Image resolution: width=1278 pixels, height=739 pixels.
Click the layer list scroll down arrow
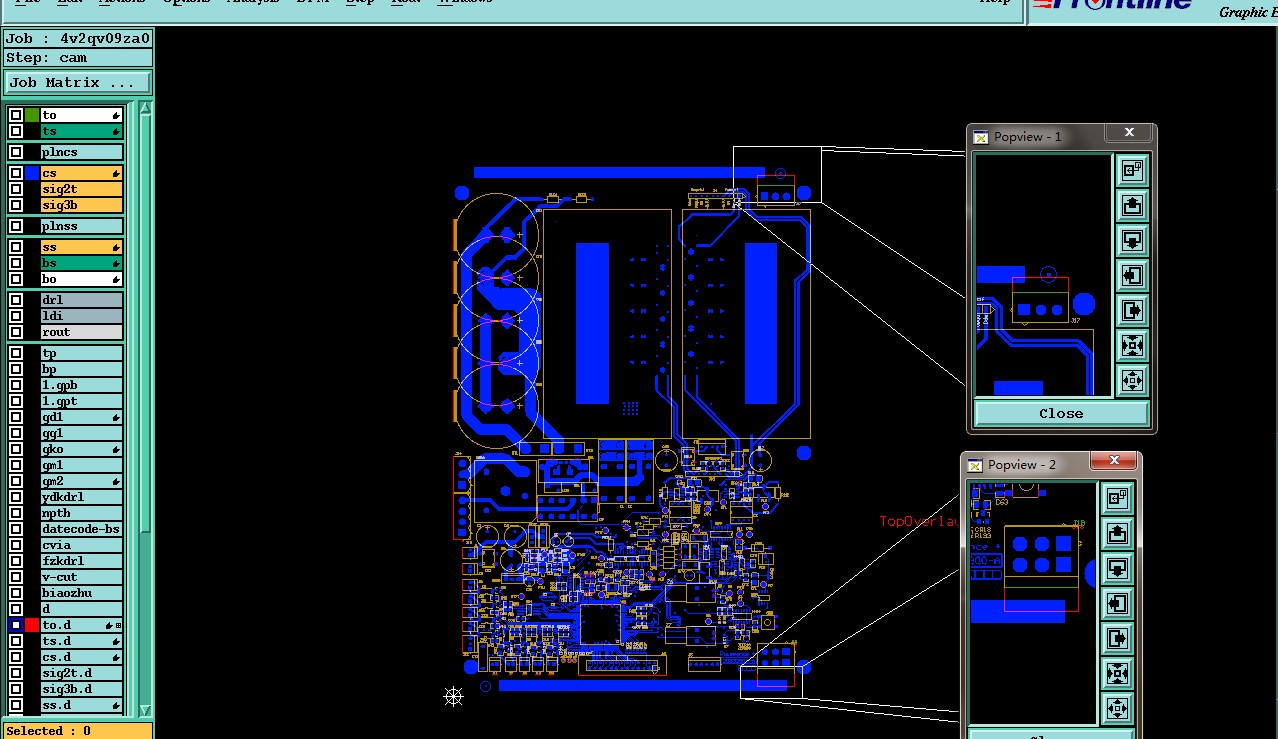pos(145,710)
